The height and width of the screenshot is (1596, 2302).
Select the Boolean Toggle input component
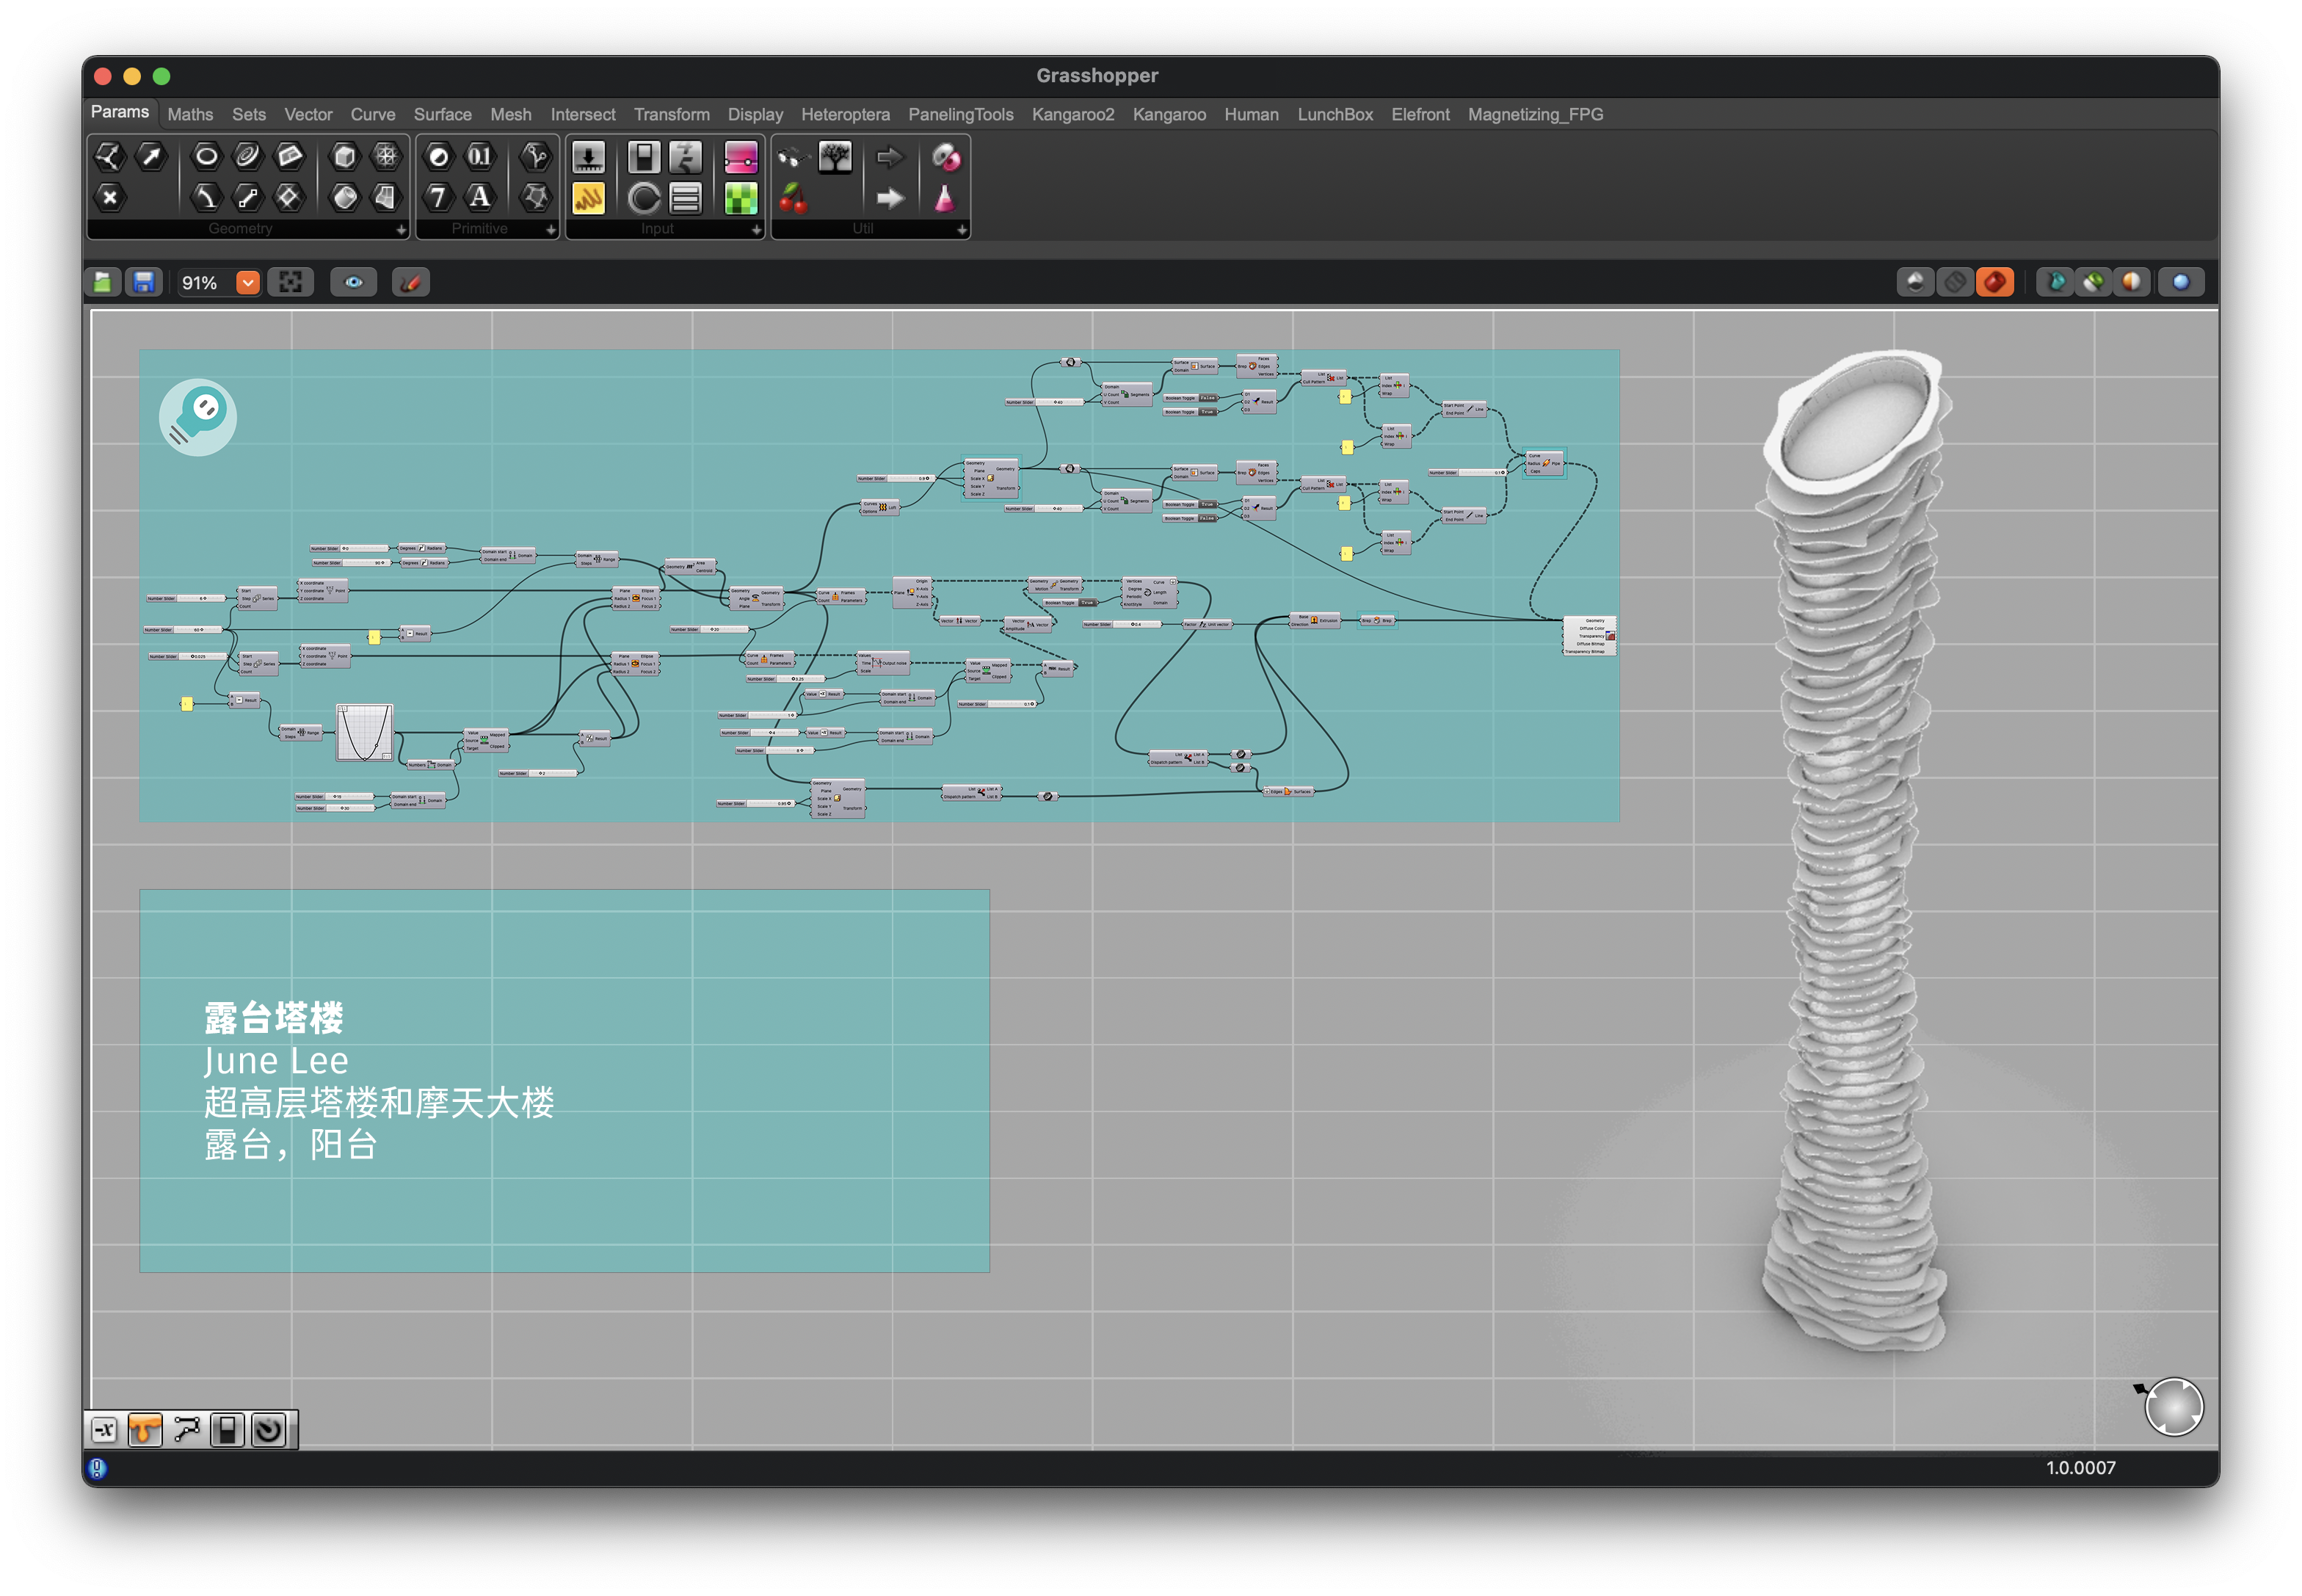click(x=643, y=157)
